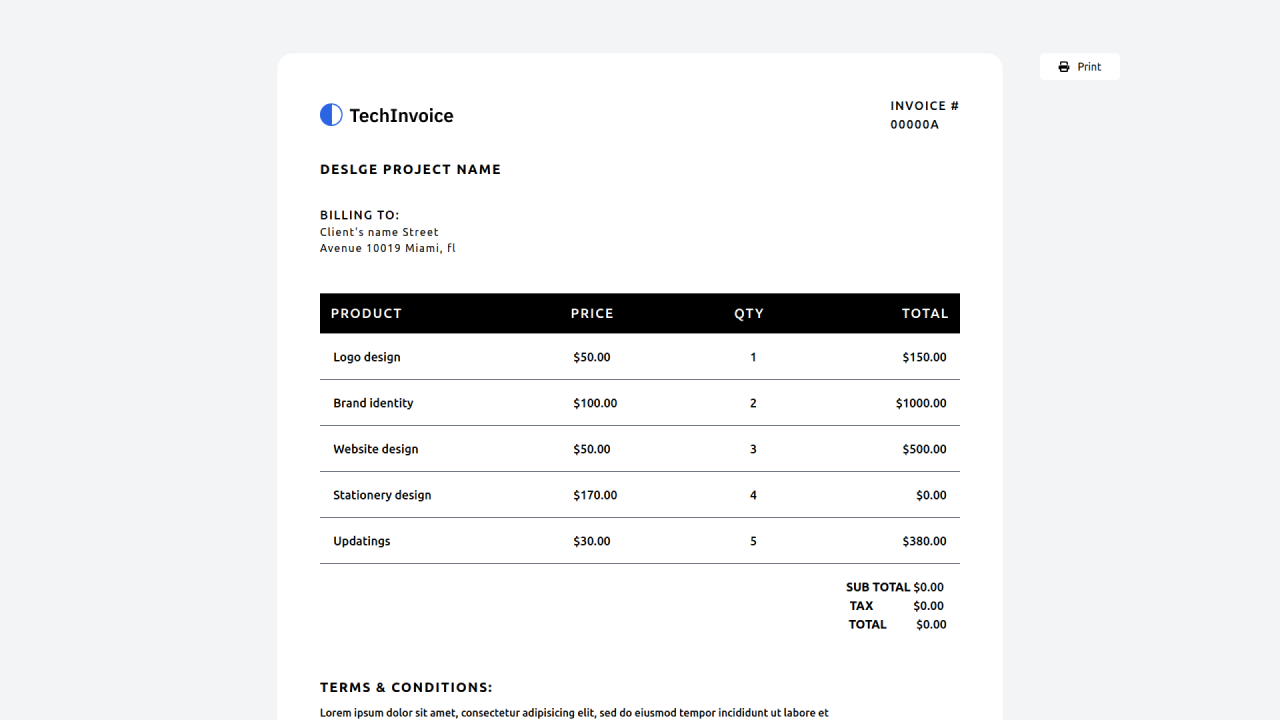Select the invoice number 00000A
The height and width of the screenshot is (720, 1280).
point(914,125)
